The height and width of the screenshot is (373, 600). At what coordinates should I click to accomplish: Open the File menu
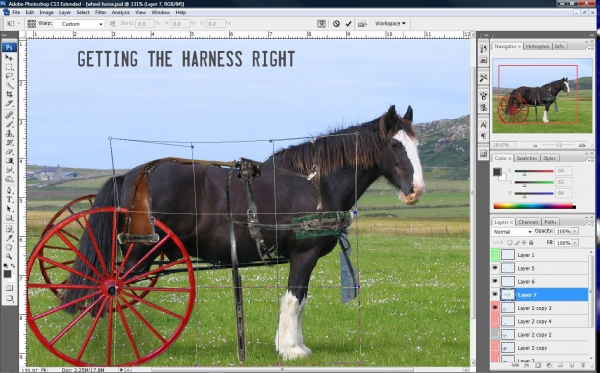(x=16, y=12)
